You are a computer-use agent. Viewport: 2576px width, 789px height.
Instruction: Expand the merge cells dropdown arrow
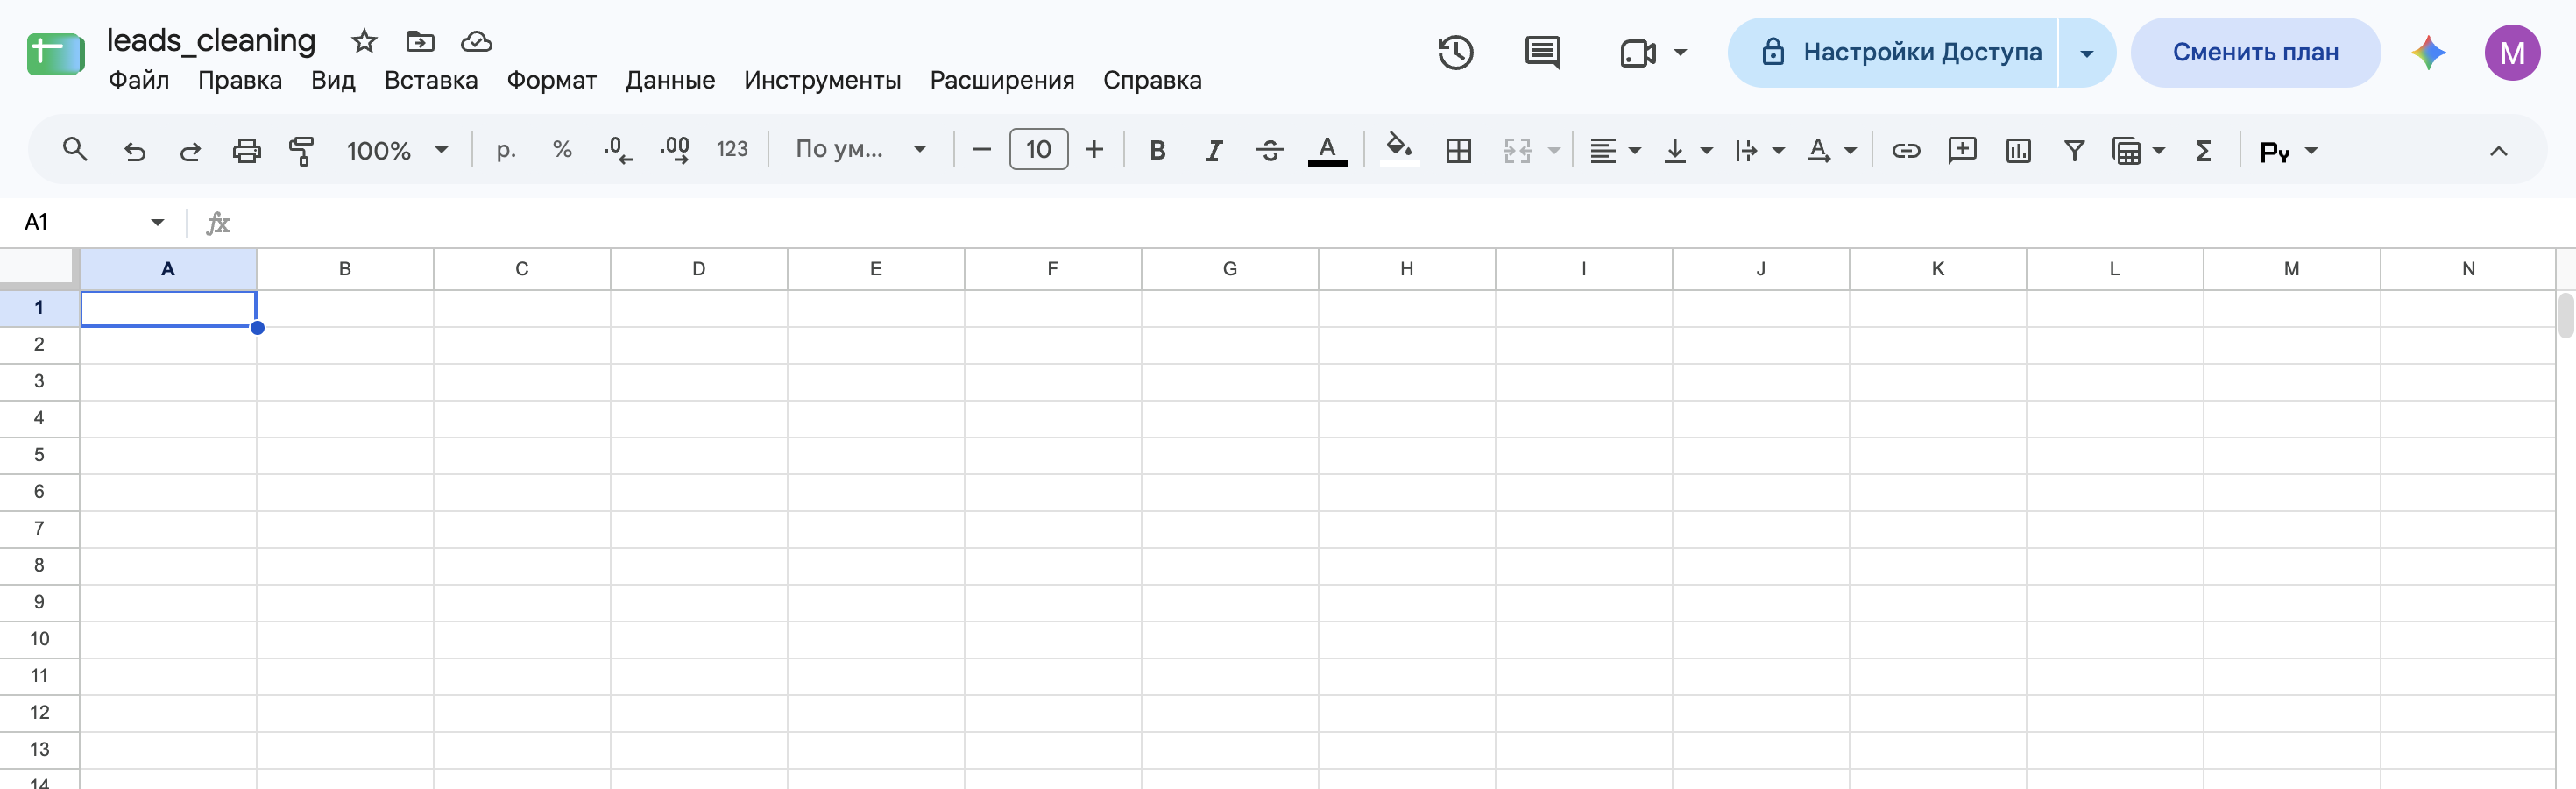1554,150
